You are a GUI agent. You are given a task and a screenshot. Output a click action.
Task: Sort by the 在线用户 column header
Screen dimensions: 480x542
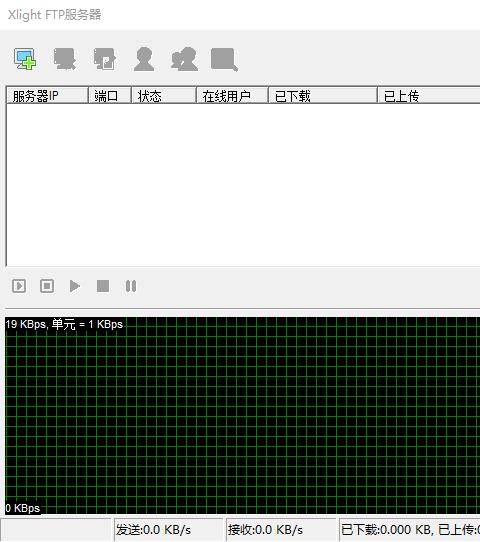click(232, 95)
